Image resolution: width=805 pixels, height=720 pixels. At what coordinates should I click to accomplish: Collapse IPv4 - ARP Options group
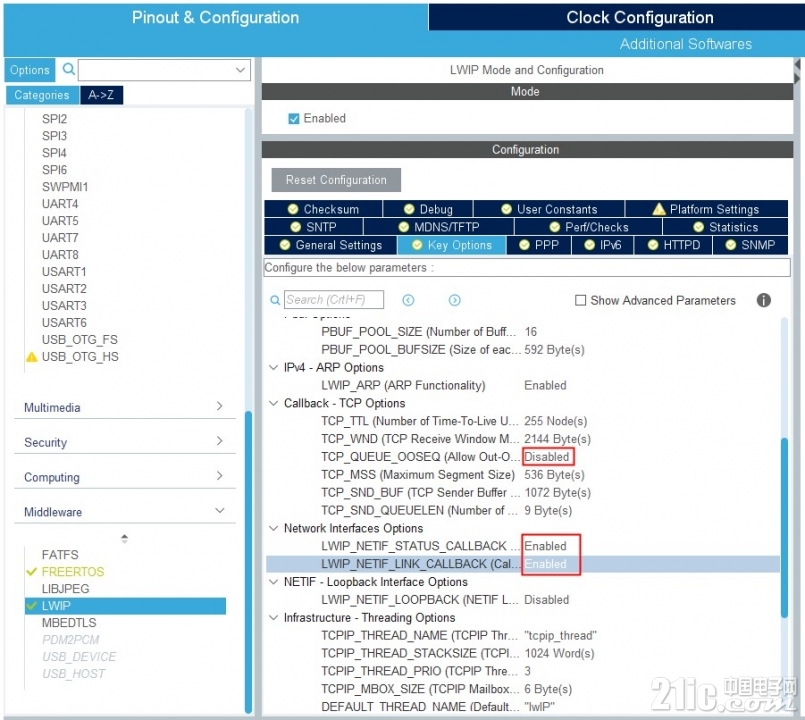[274, 367]
